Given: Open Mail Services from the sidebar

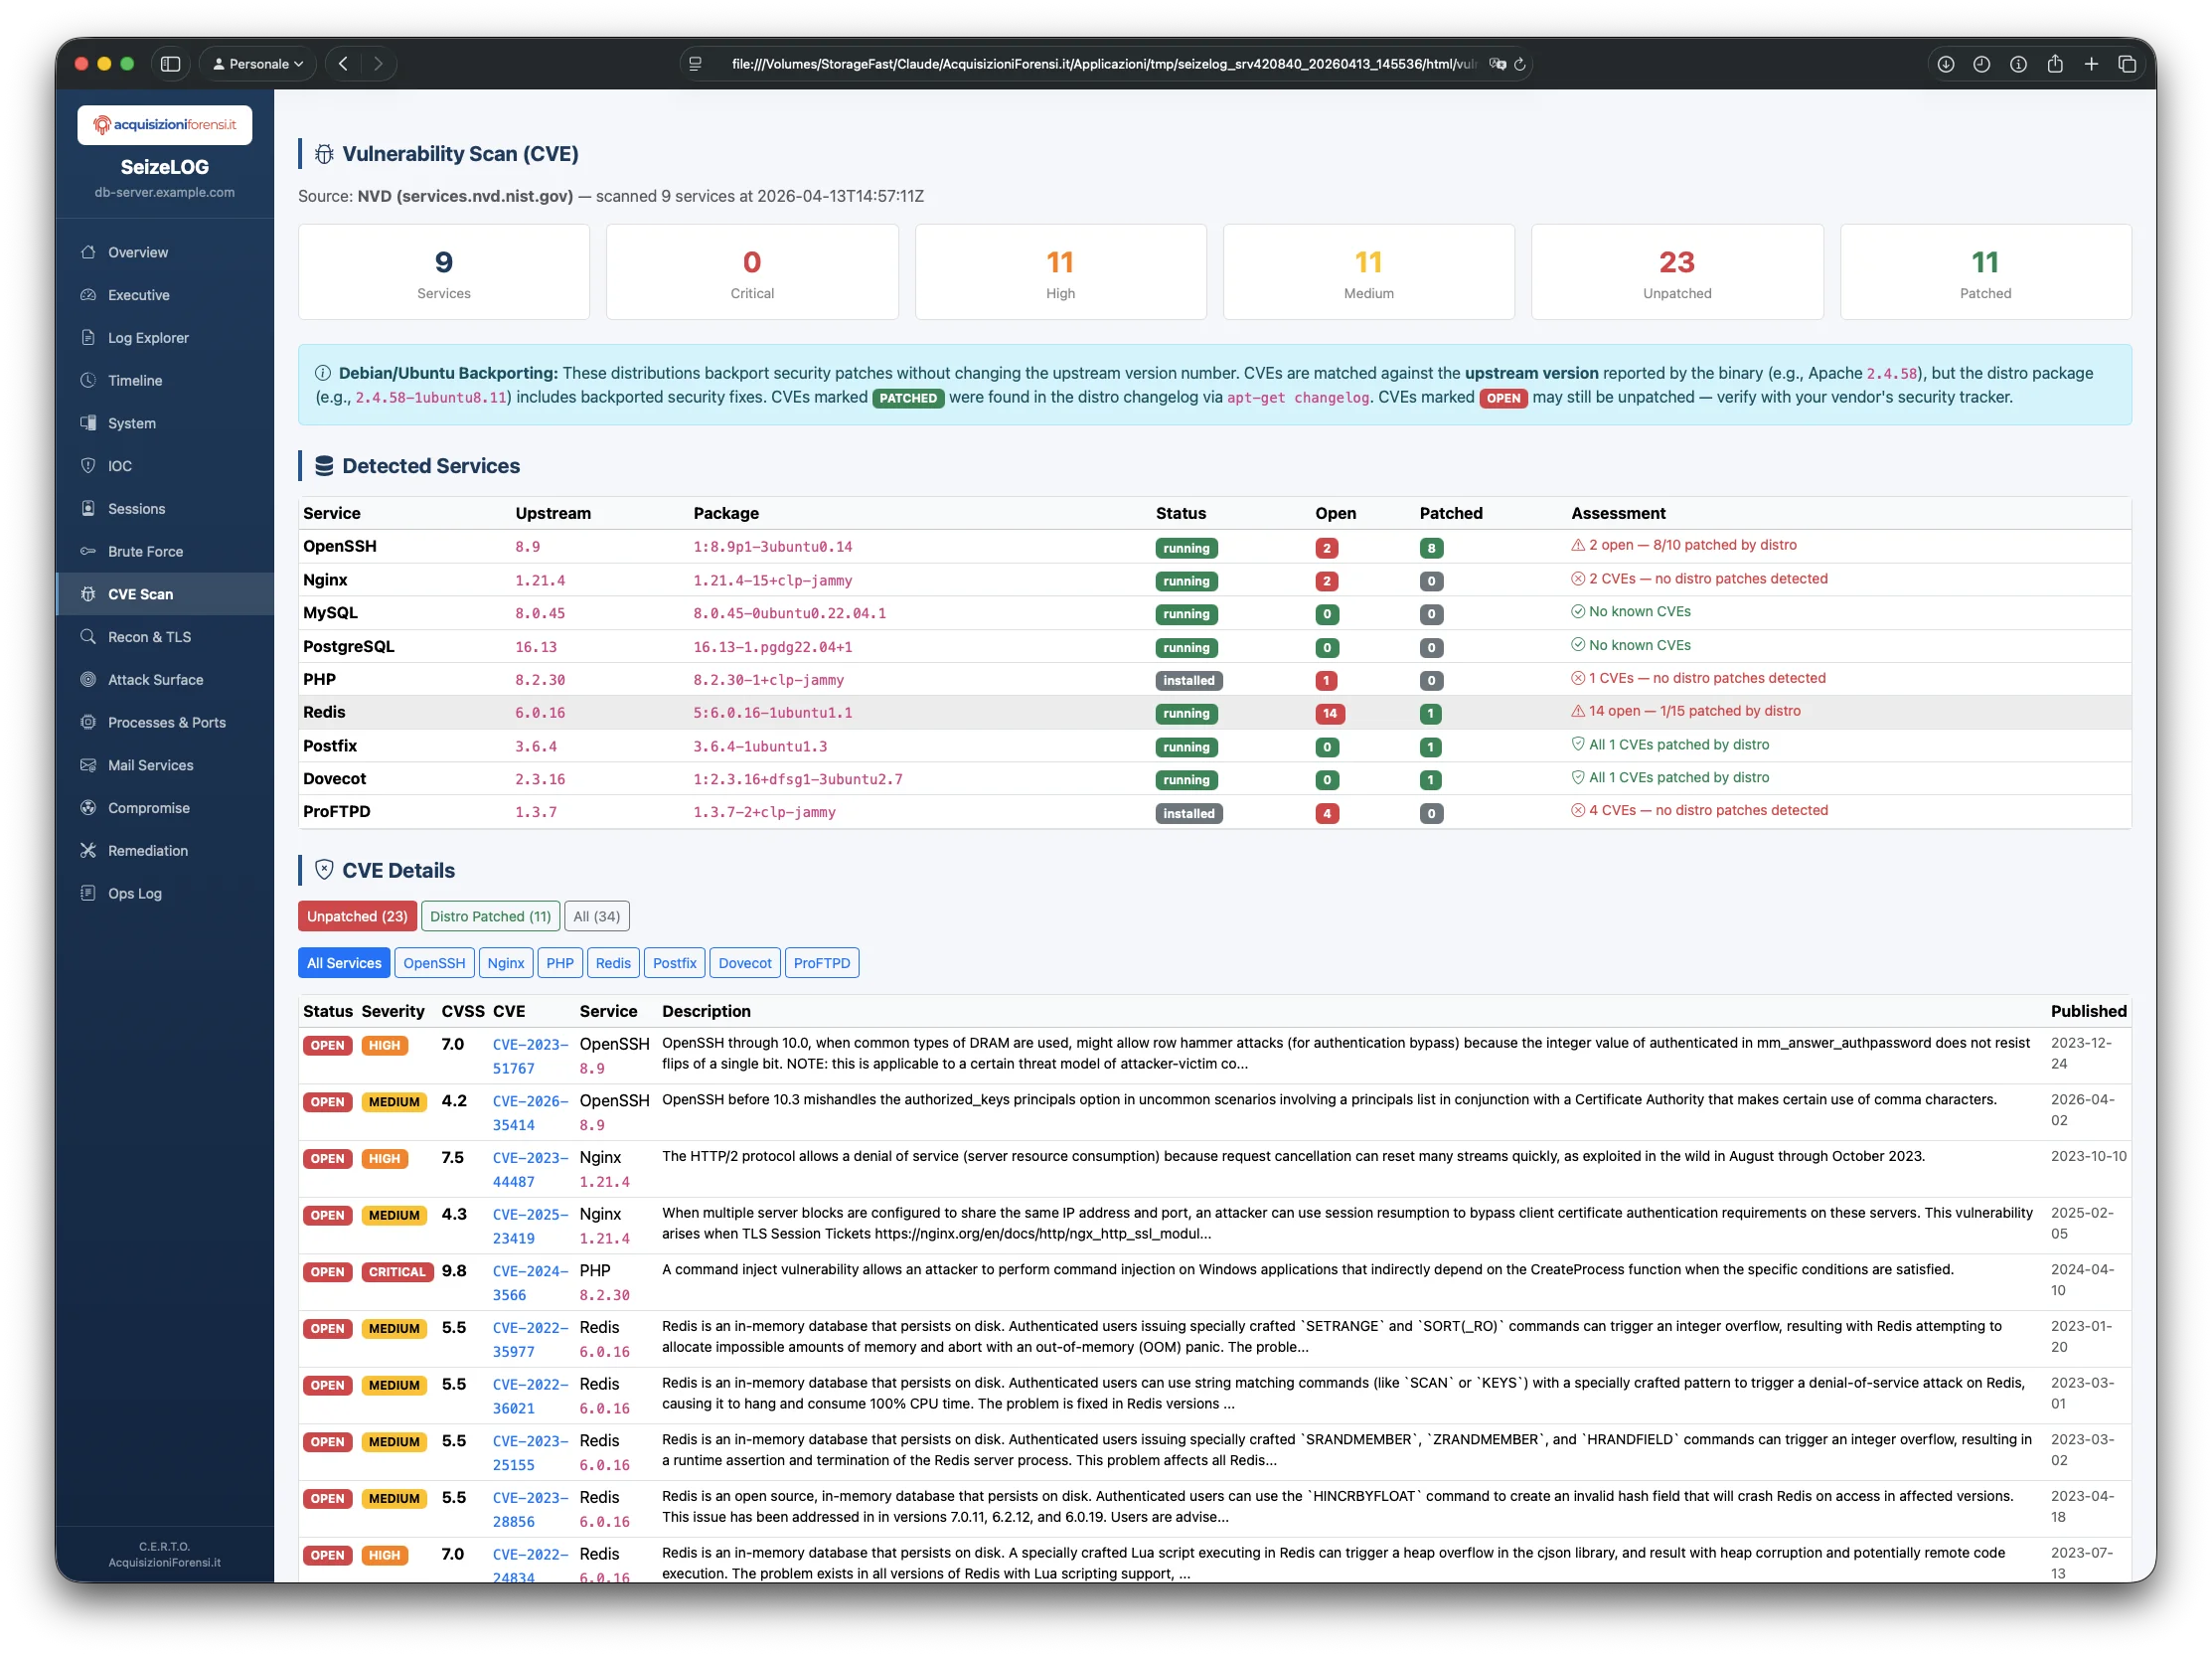Looking at the screenshot, I should [151, 765].
